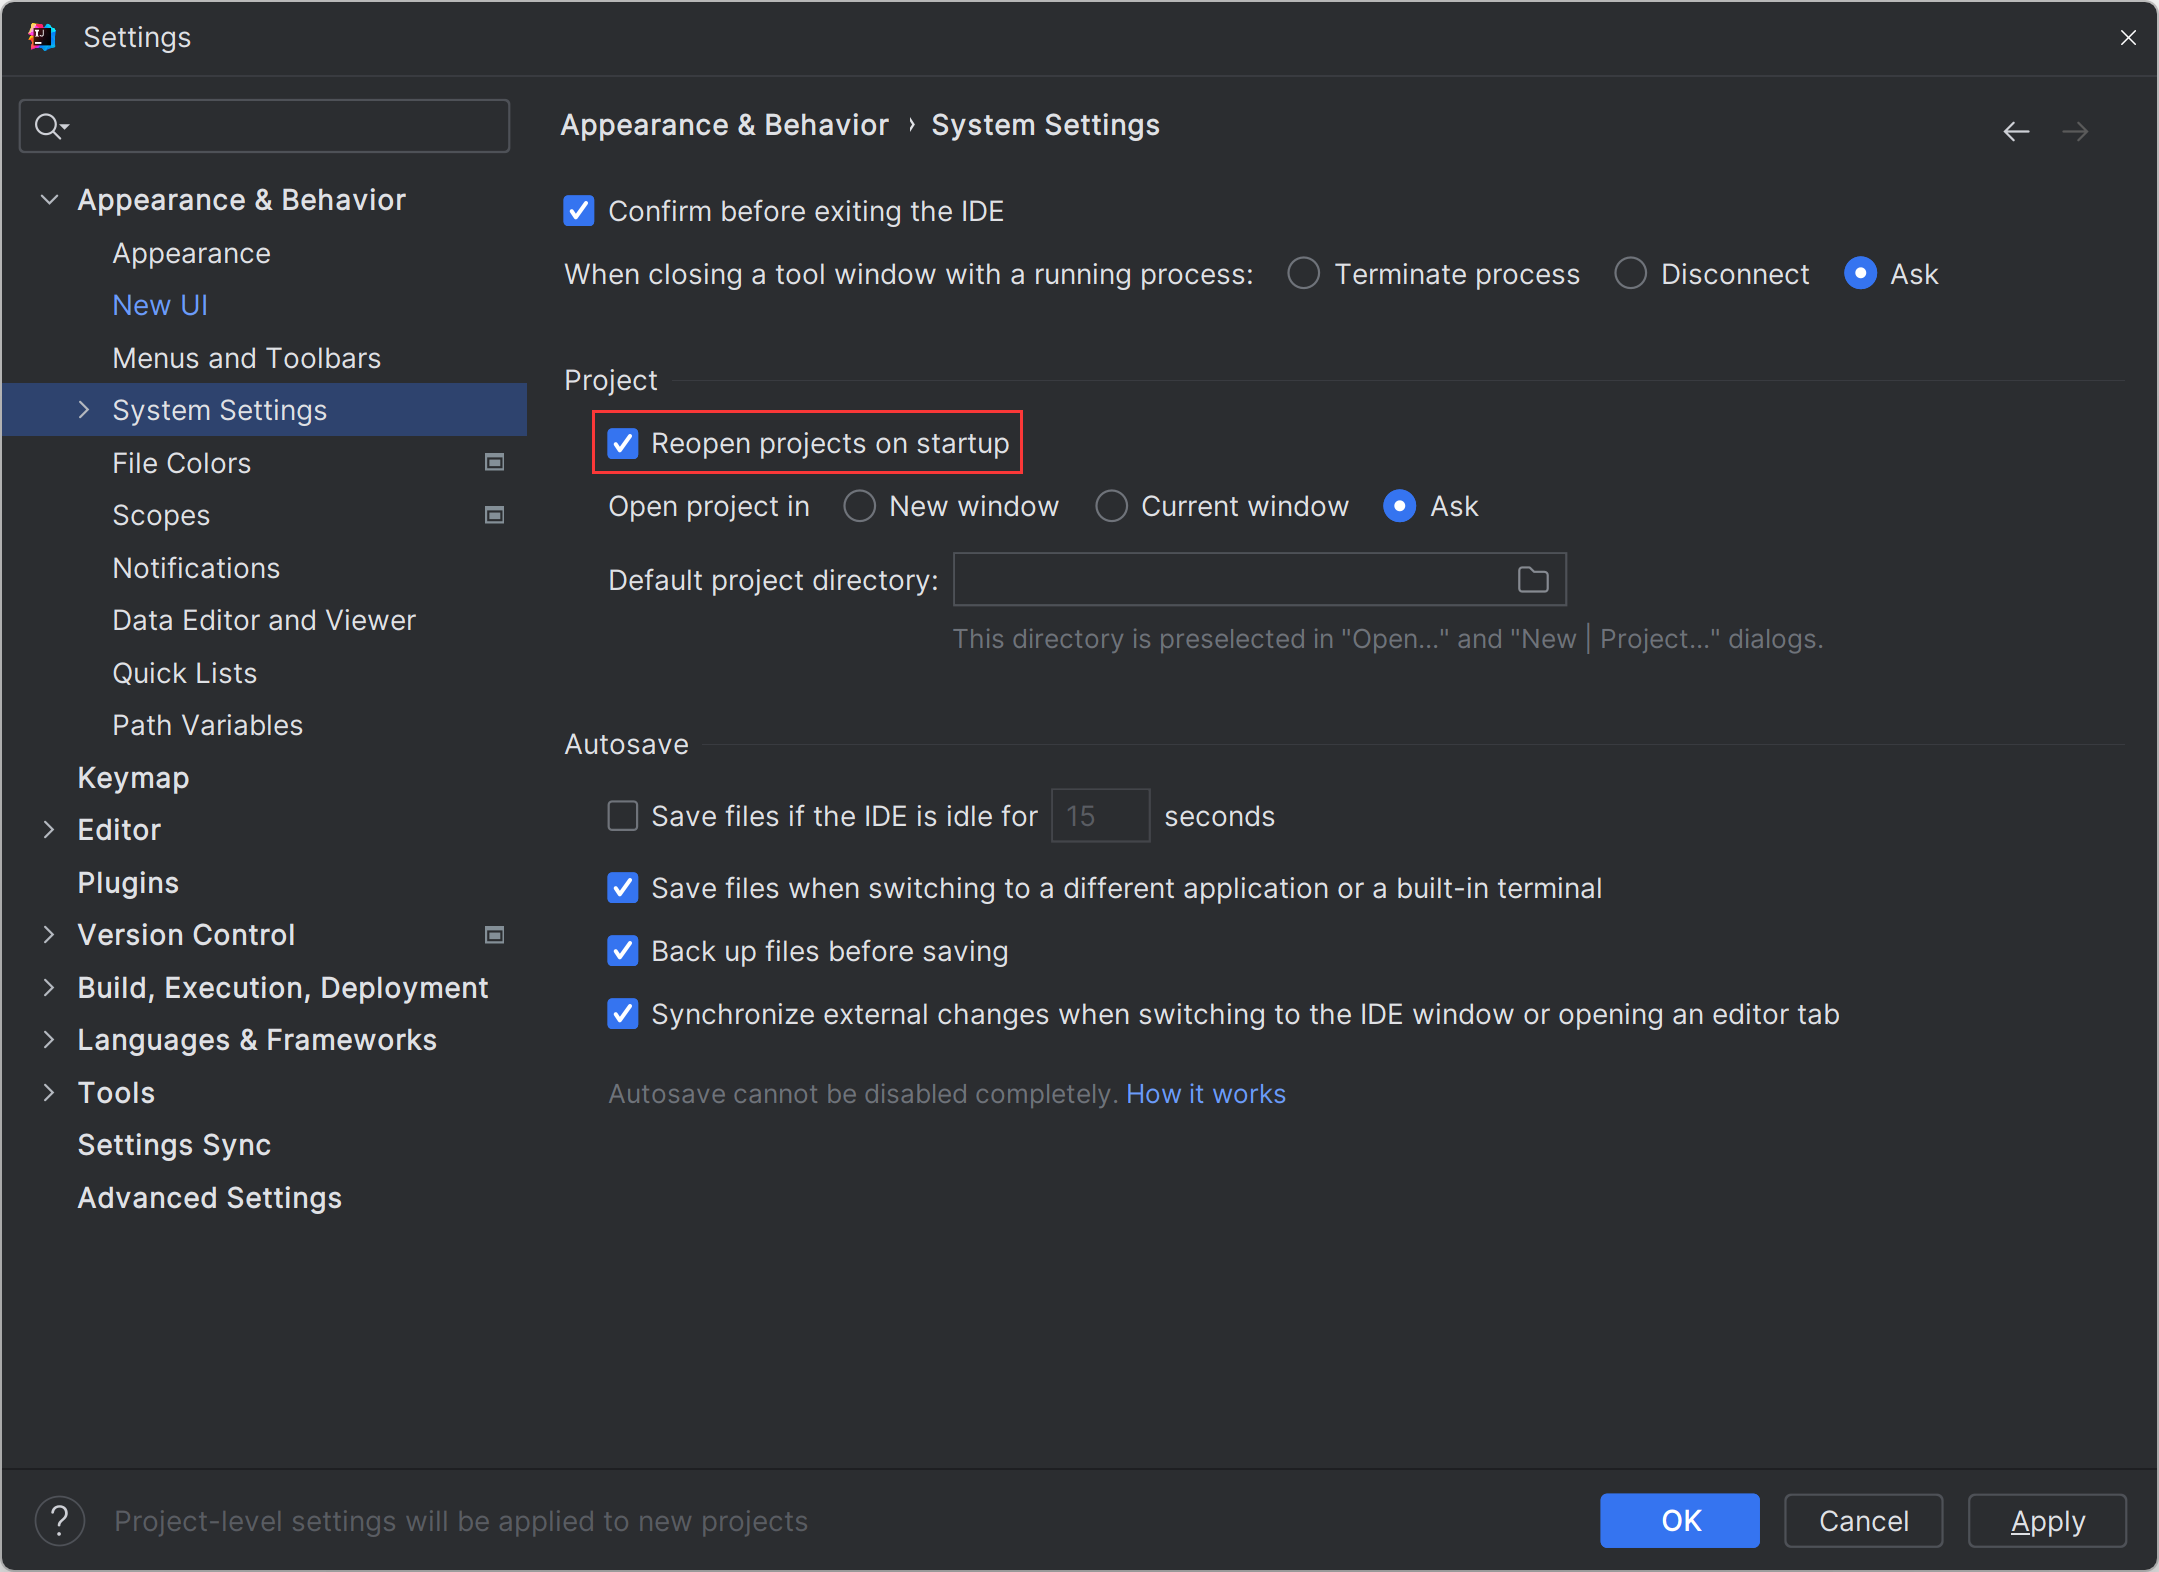Choose Current window for opening projects
2159x1572 pixels.
pos(1111,506)
